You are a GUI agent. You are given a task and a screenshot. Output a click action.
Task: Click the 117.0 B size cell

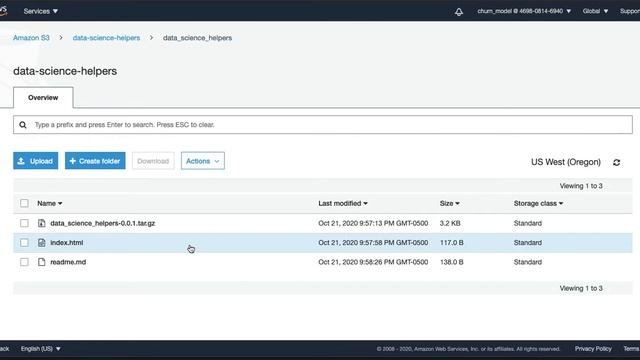point(451,242)
